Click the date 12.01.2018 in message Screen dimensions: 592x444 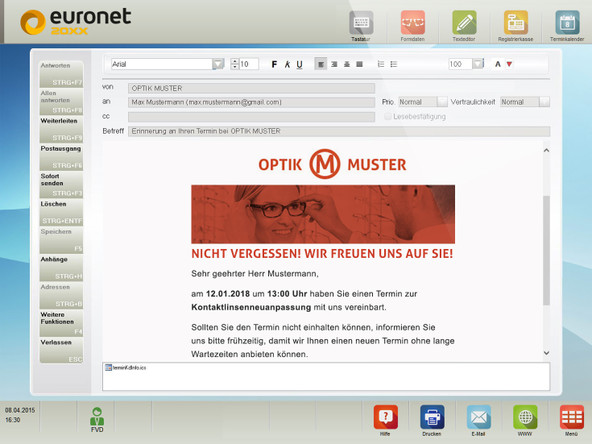[x=228, y=294]
